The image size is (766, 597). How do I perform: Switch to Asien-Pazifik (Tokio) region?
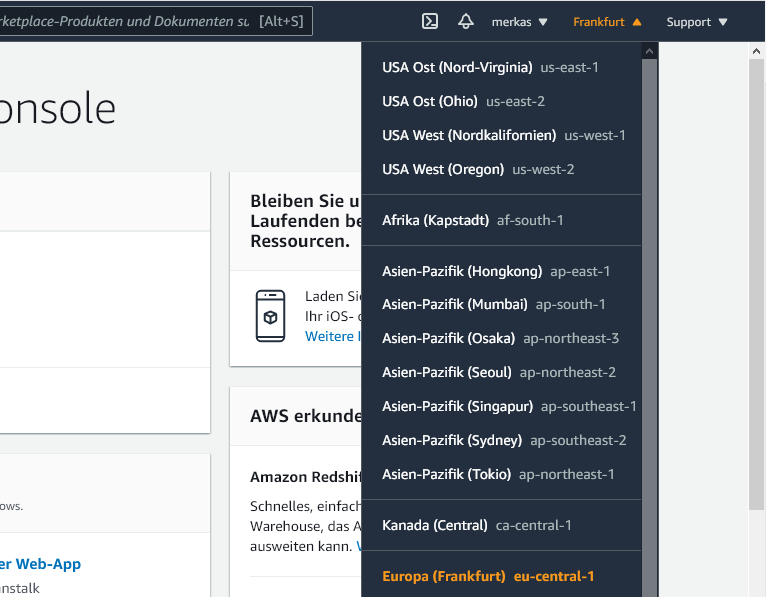tap(498, 475)
